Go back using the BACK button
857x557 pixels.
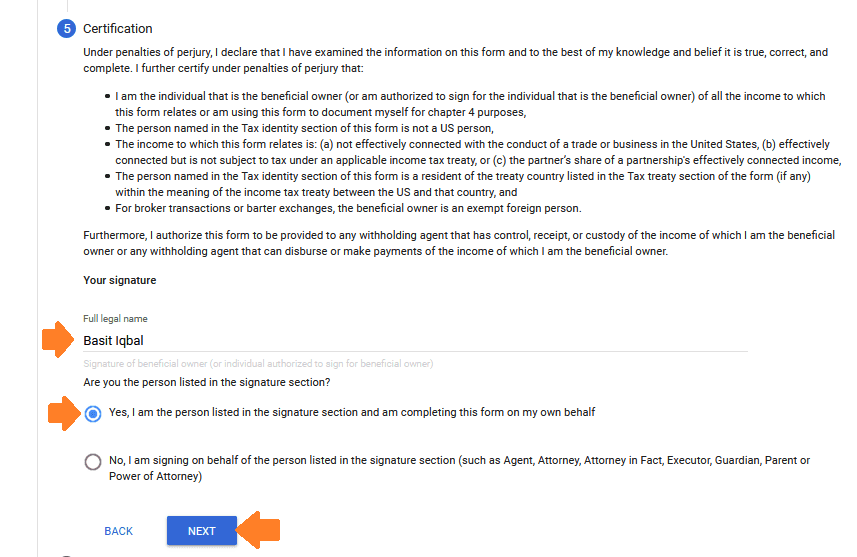[118, 531]
